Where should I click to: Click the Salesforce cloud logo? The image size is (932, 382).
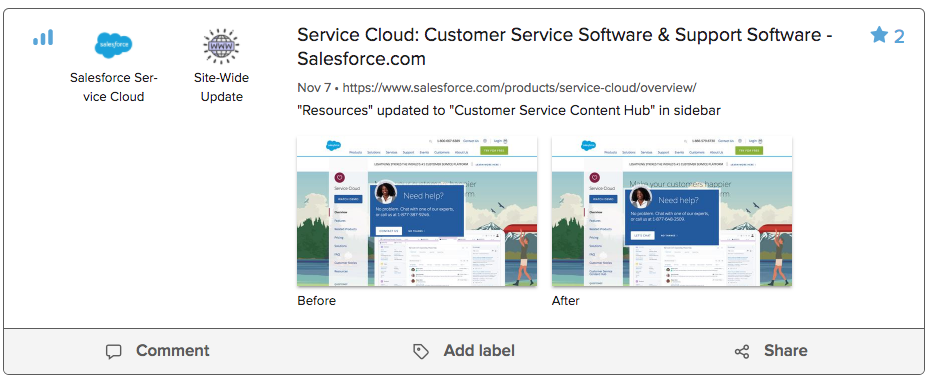(x=113, y=45)
